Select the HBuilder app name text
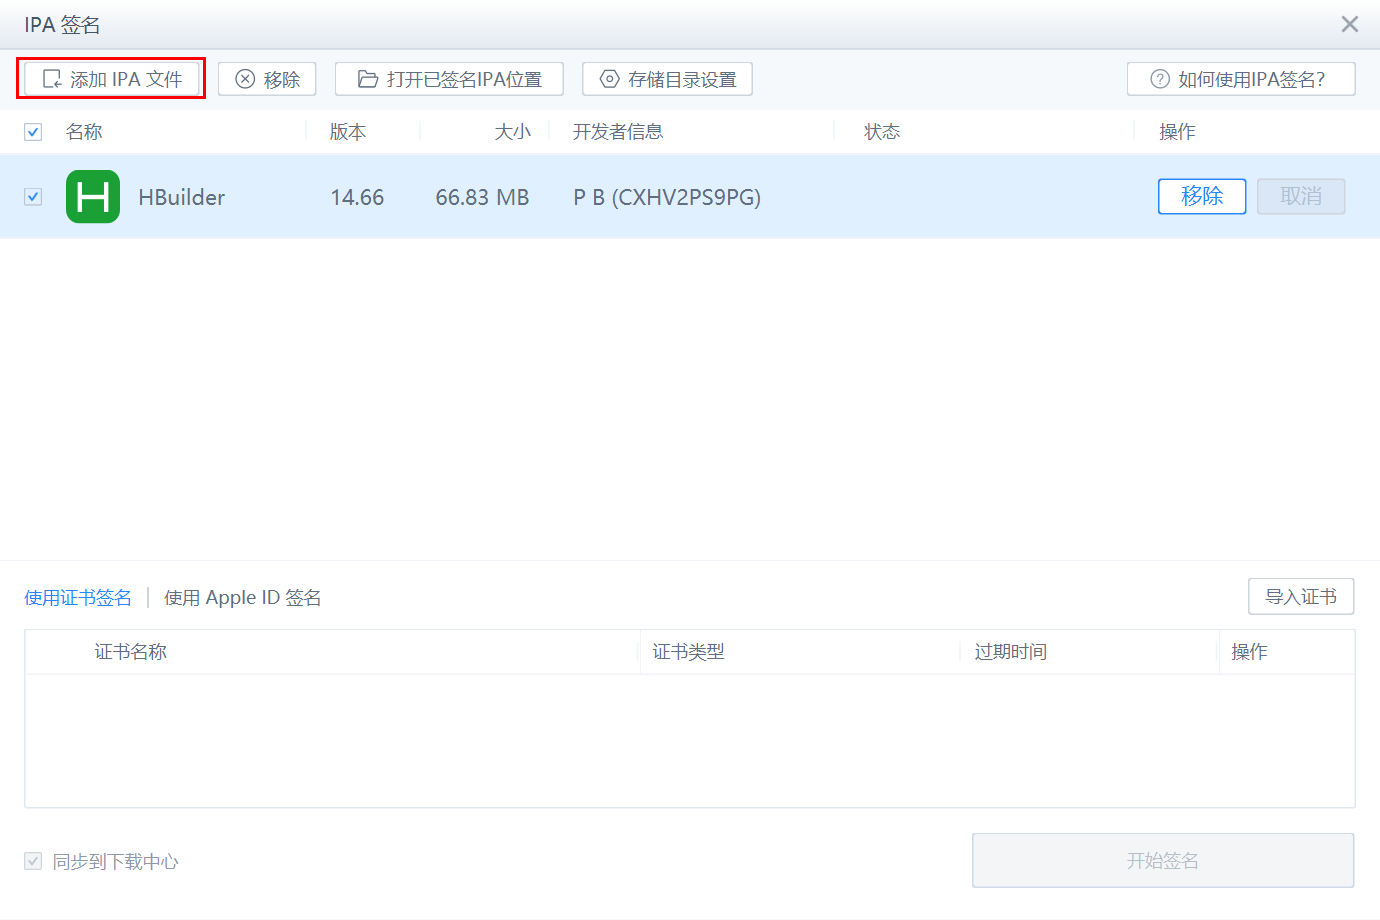1380x920 pixels. tap(182, 197)
